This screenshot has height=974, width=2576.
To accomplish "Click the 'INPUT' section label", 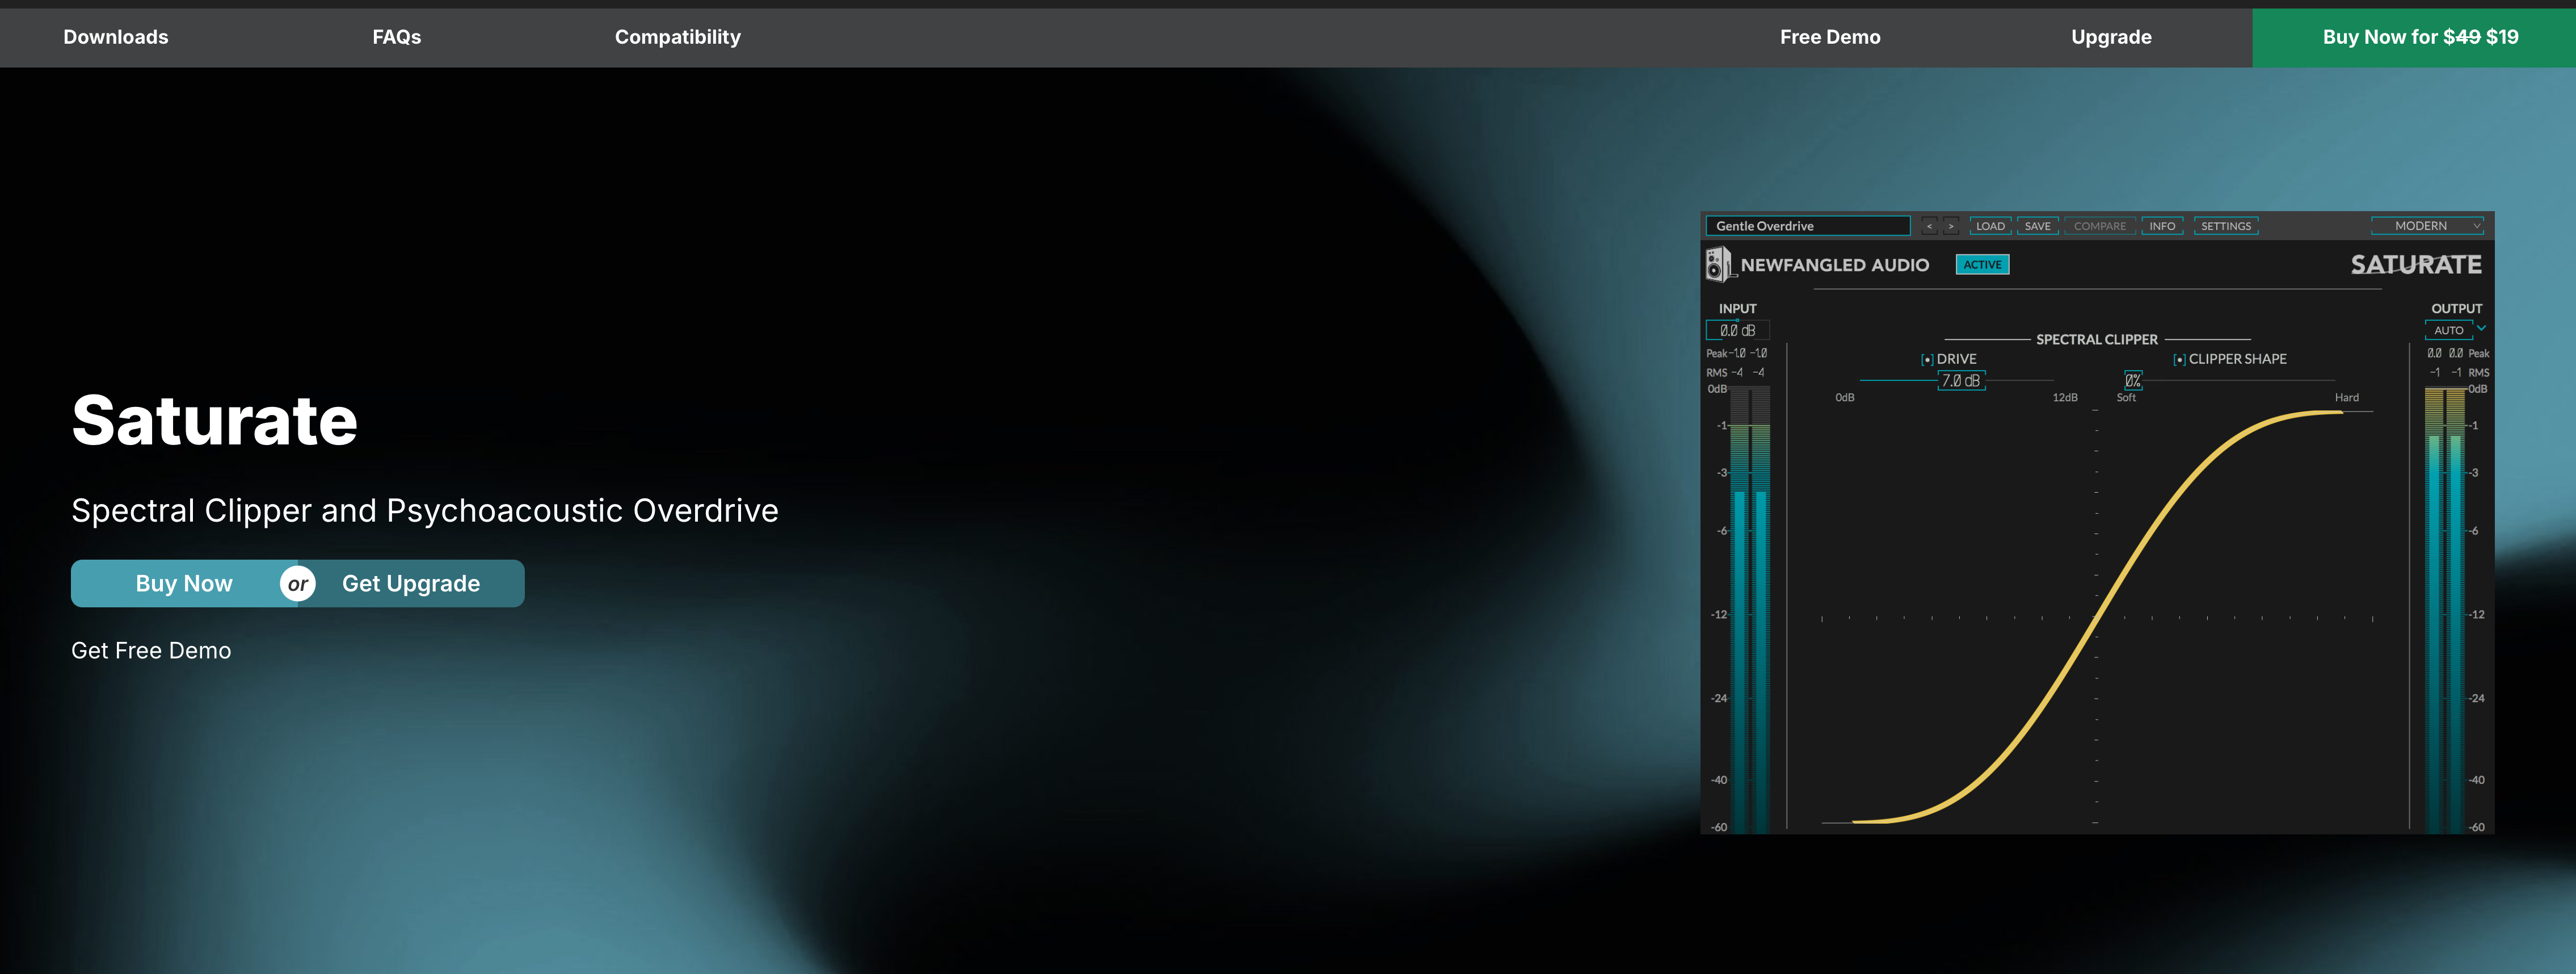I will point(1737,309).
